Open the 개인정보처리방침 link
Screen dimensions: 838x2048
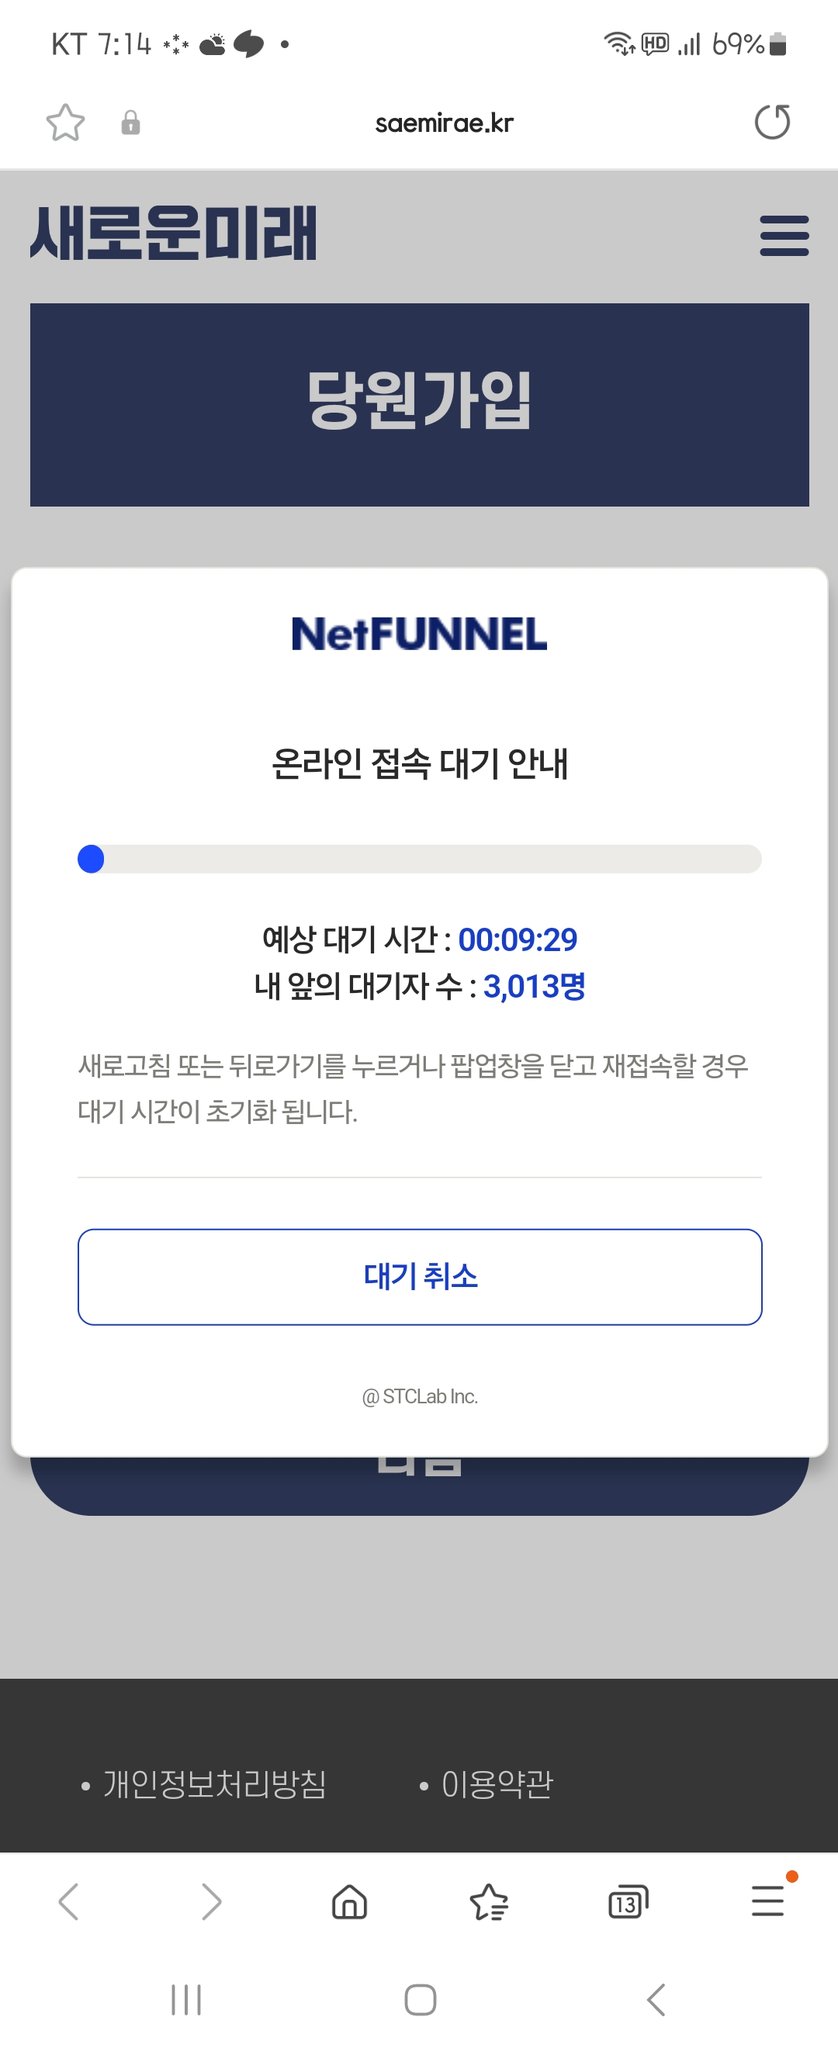click(x=214, y=1784)
